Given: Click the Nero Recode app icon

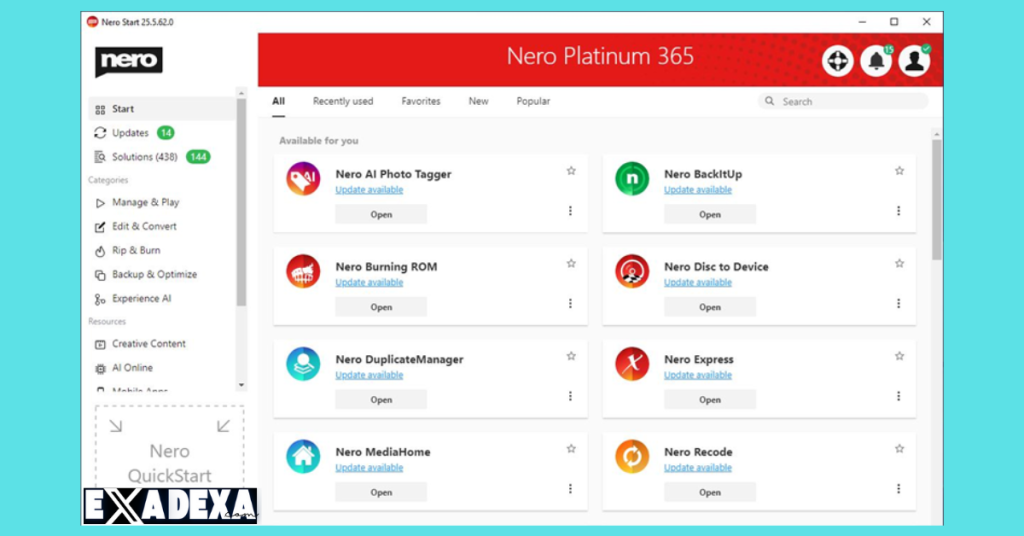Looking at the screenshot, I should (632, 457).
